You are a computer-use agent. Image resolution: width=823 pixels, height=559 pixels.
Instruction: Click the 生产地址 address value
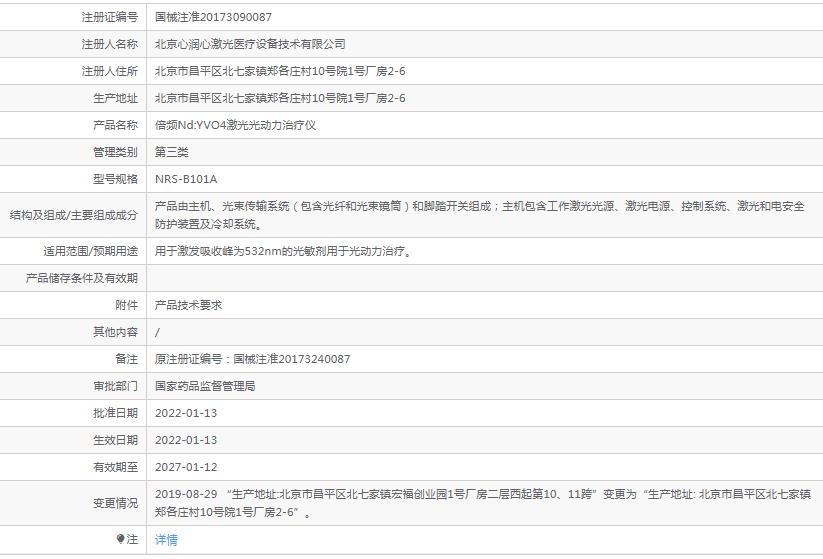(x=280, y=98)
